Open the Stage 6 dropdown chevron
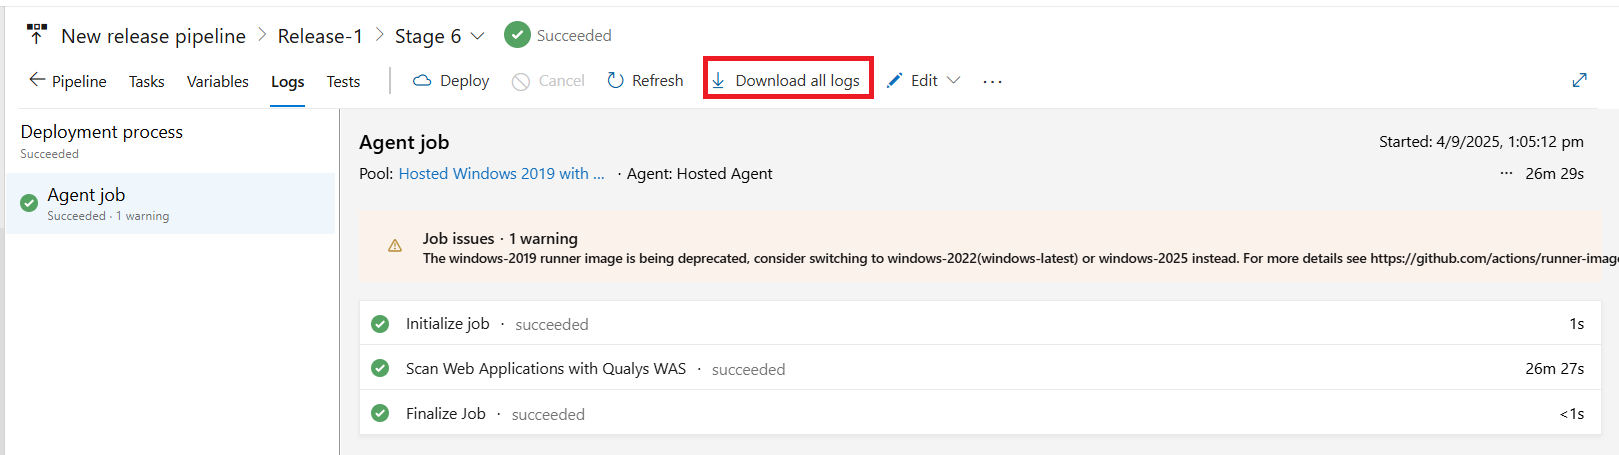 pyautogui.click(x=478, y=36)
